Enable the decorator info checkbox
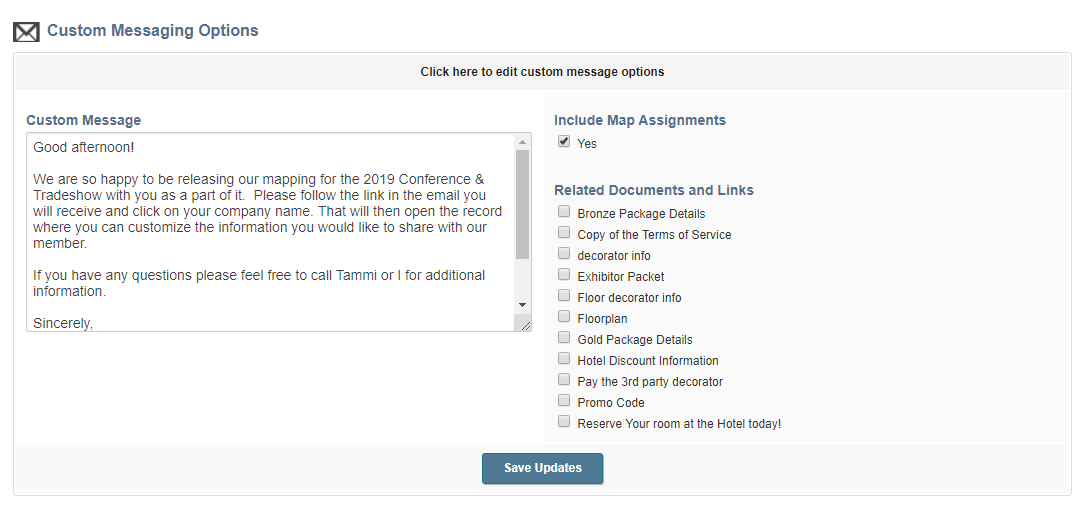Image resolution: width=1085 pixels, height=512 pixels. pos(564,253)
